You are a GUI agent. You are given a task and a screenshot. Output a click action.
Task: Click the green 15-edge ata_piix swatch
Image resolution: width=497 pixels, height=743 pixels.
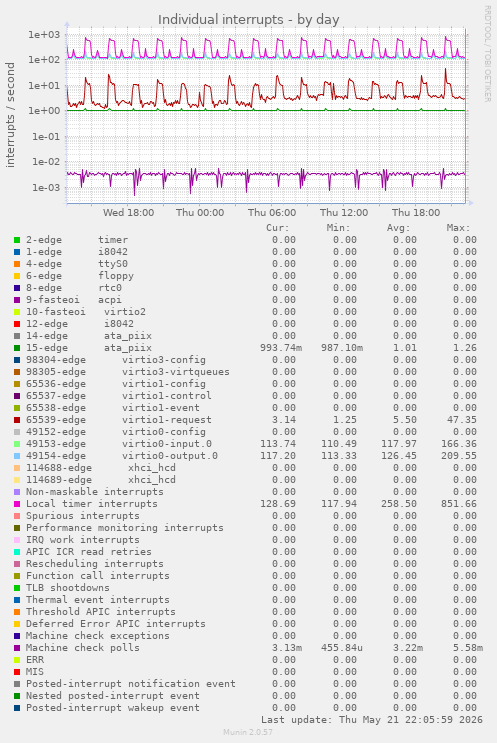point(17,348)
